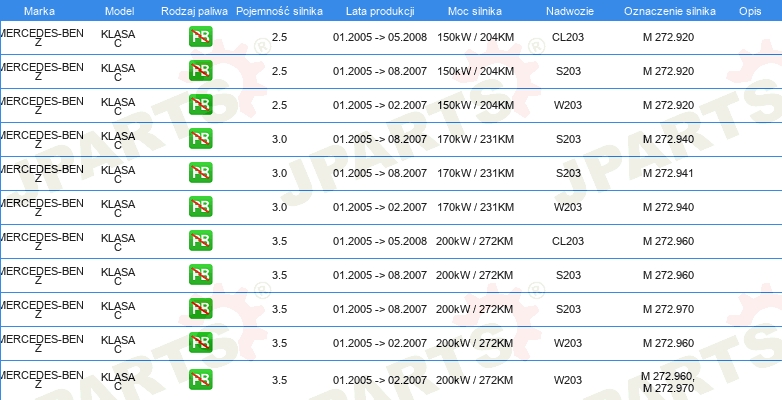The image size is (782, 400).
Task: Select '01.2005 -> 05.2008' in the 3.5 row
Action: point(380,241)
